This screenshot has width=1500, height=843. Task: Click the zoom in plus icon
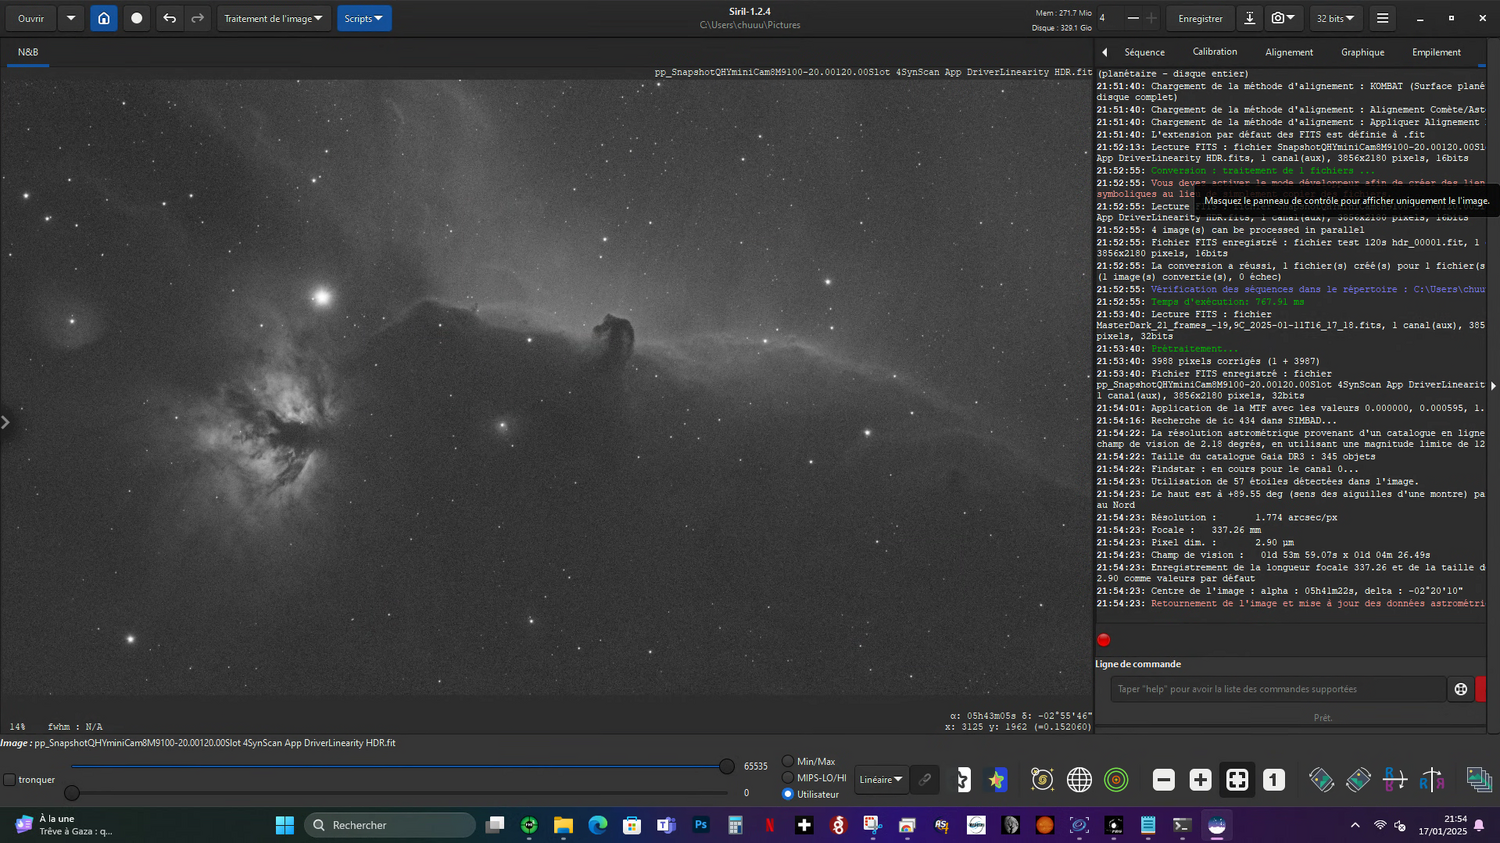tap(1200, 780)
